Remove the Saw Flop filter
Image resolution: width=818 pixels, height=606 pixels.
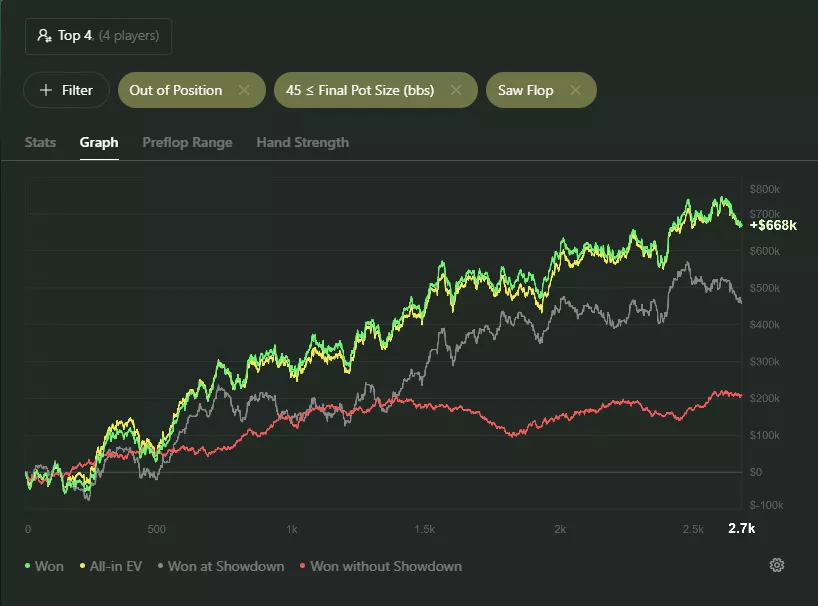click(575, 90)
